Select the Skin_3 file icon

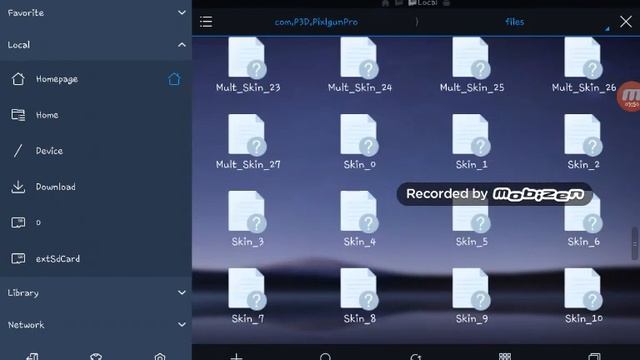point(247,212)
